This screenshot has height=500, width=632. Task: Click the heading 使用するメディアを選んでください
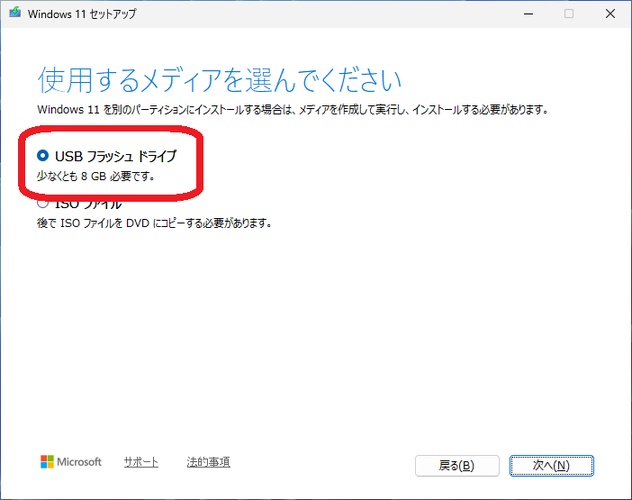(220, 80)
